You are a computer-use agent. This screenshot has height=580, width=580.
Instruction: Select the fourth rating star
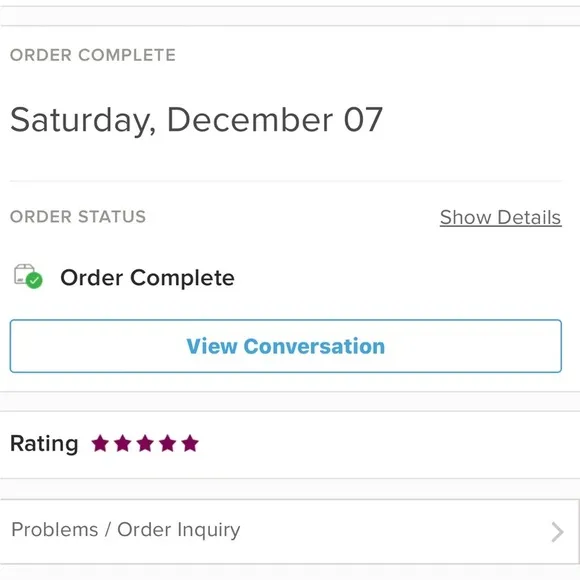pos(168,443)
